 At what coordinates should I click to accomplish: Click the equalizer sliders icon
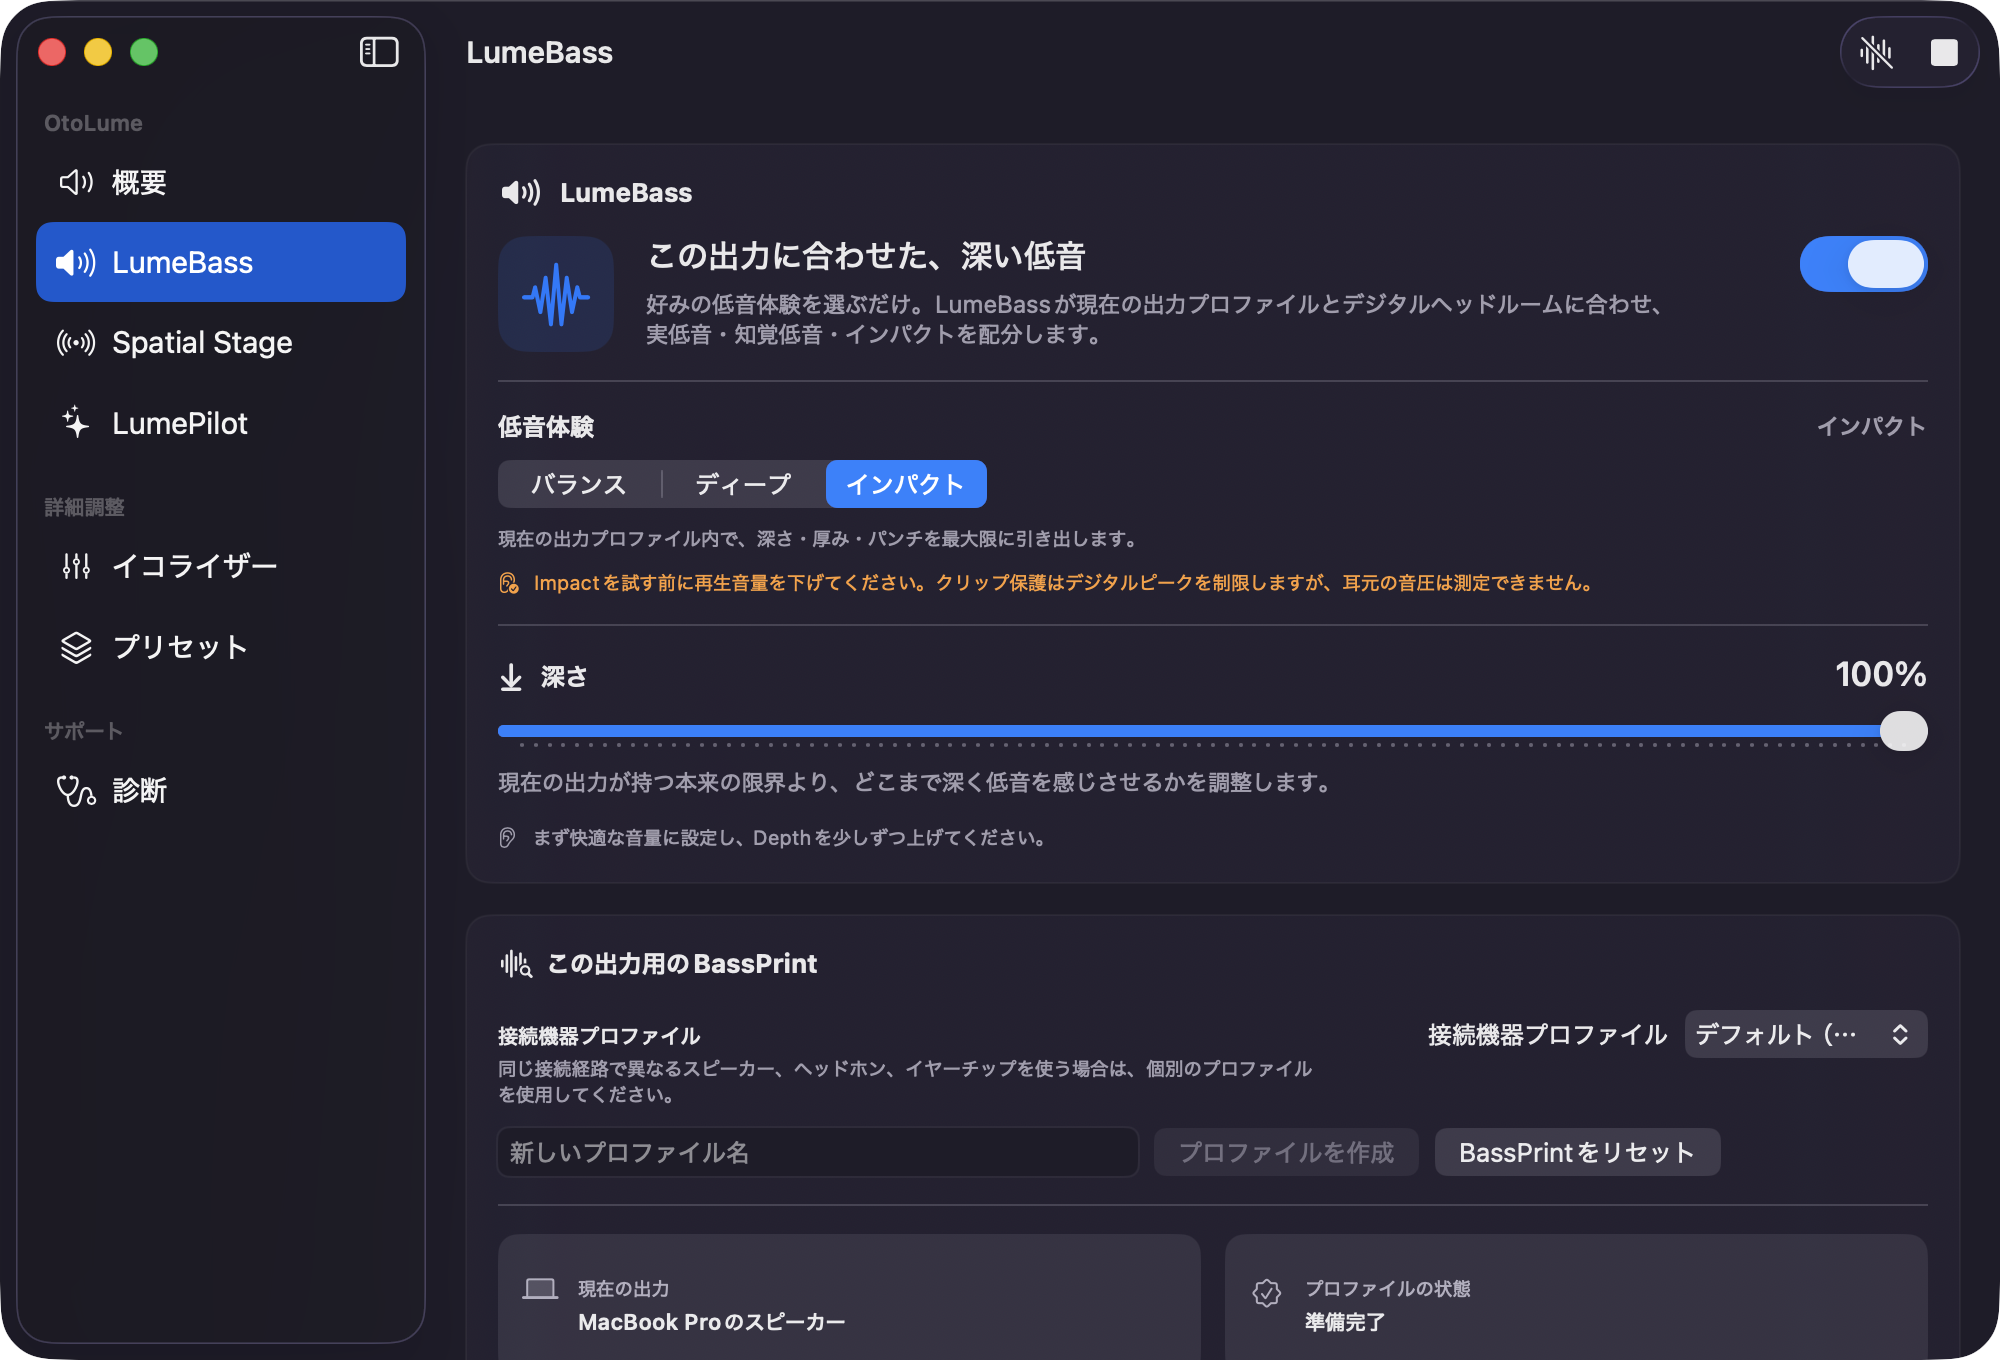point(76,566)
